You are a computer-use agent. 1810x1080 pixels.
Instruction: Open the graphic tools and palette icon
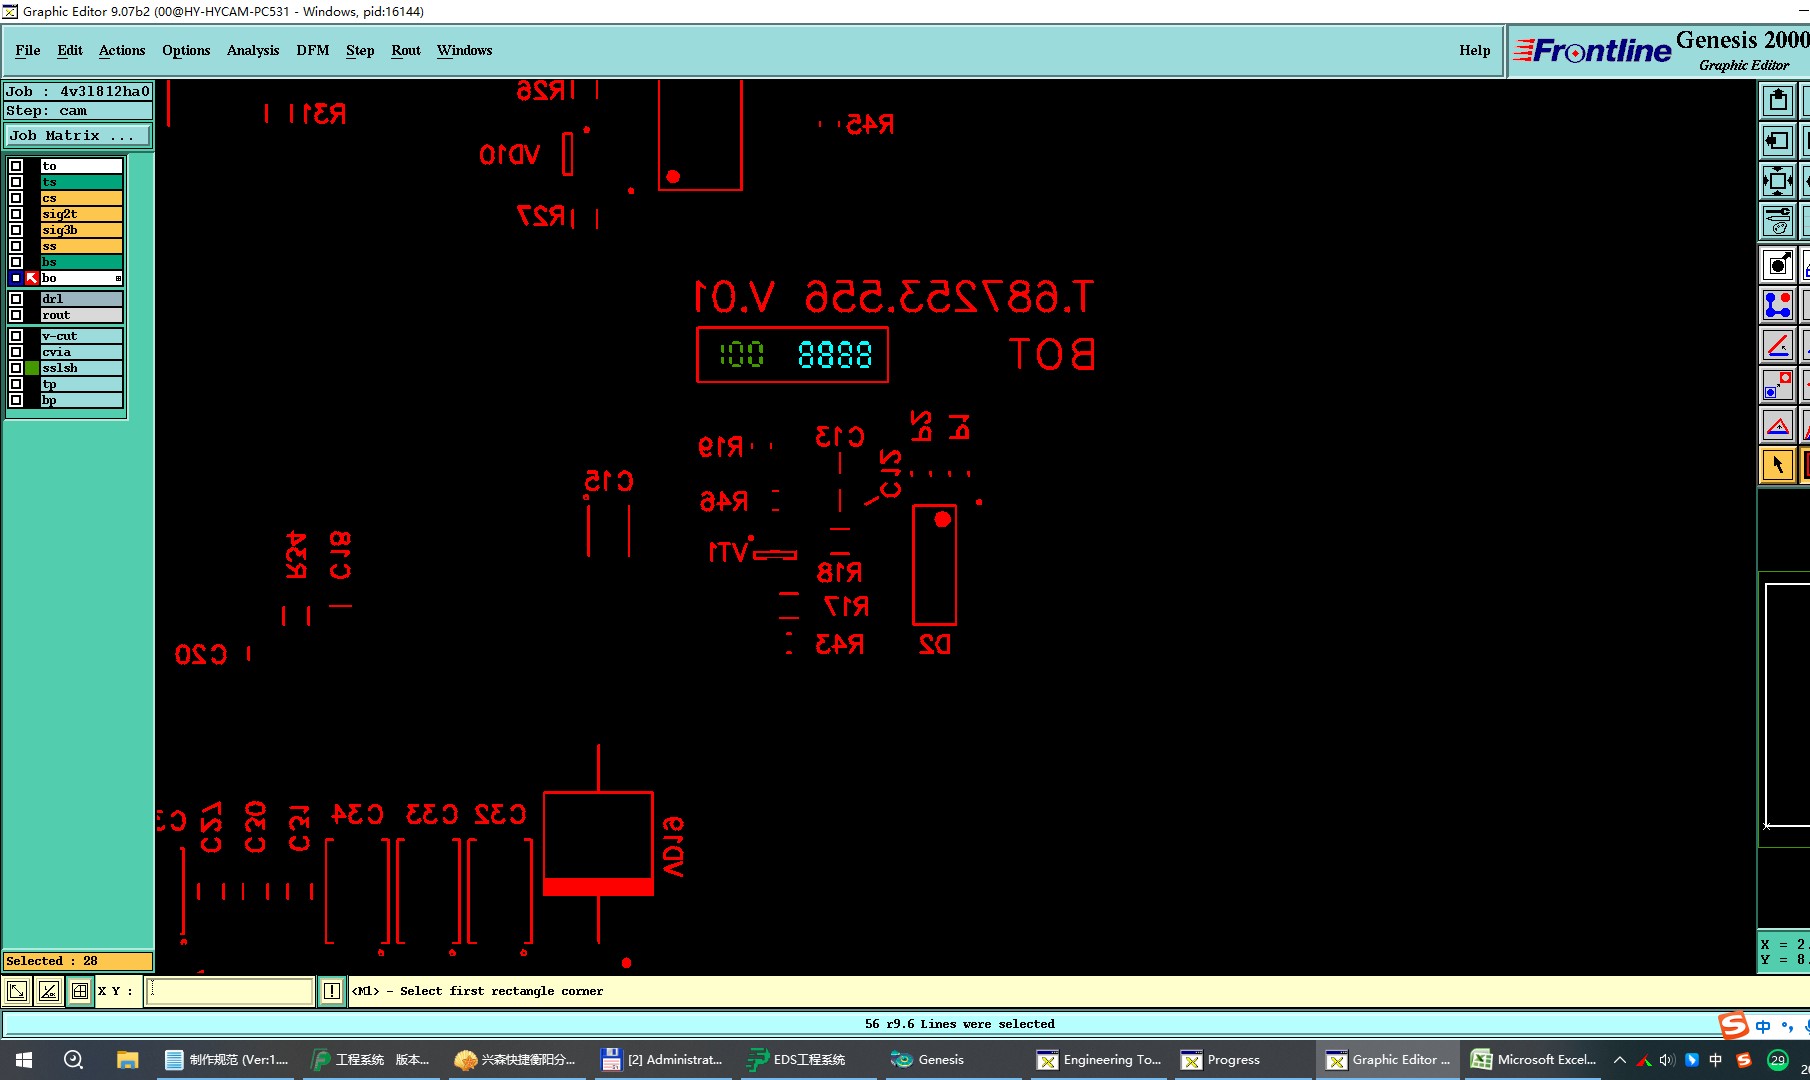coord(1777,221)
